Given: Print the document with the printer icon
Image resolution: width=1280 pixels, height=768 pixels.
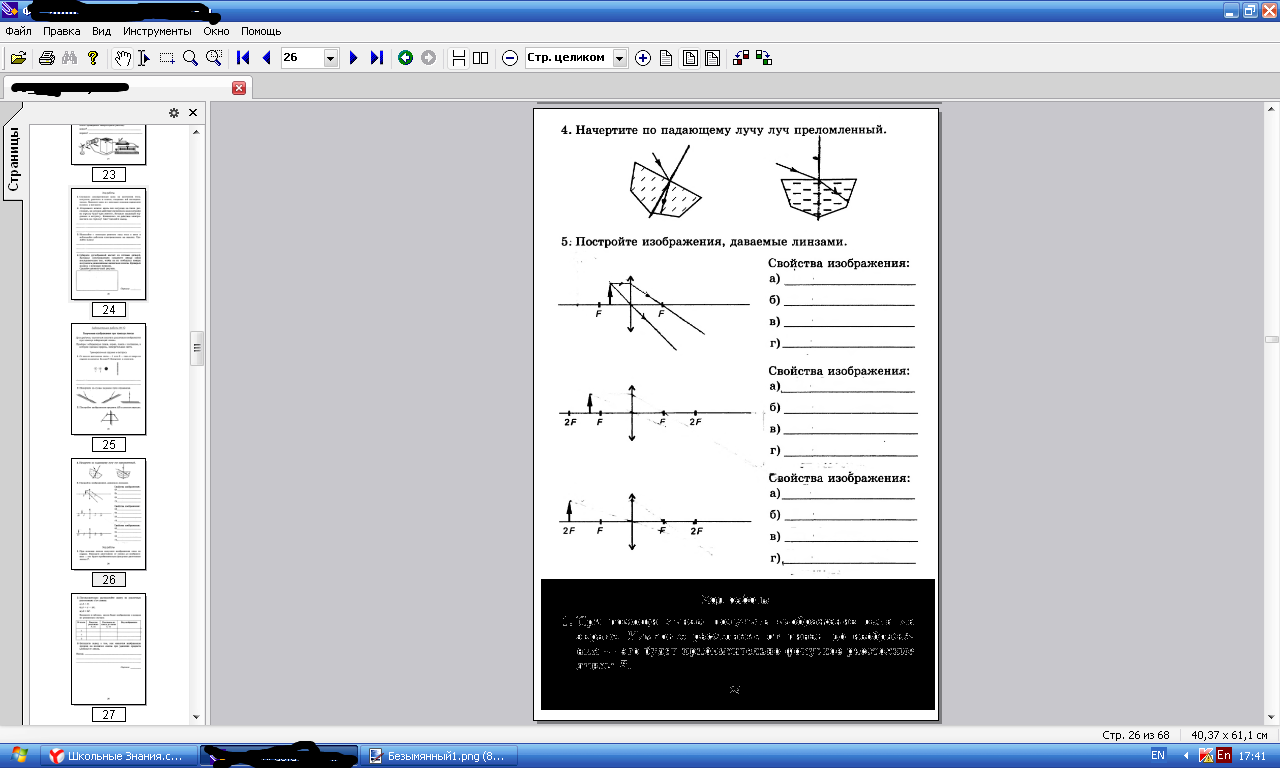Looking at the screenshot, I should [46, 58].
